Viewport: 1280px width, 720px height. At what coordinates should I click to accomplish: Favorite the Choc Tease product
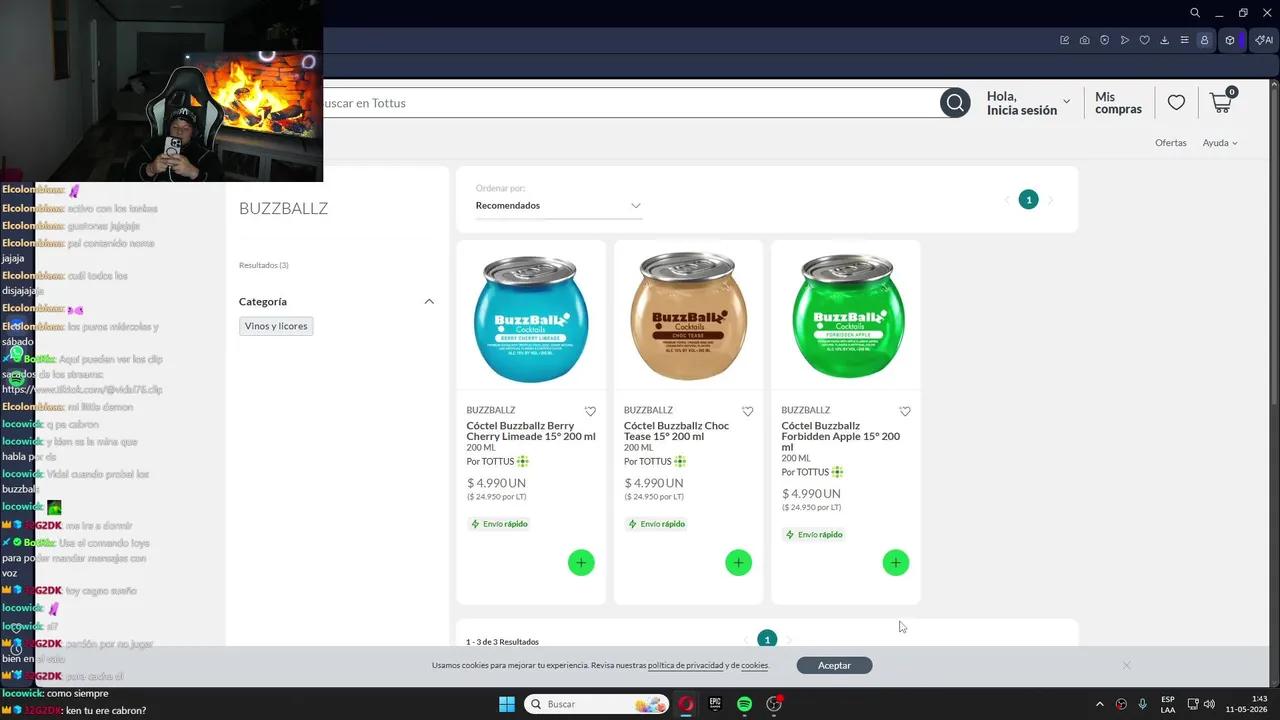point(747,411)
